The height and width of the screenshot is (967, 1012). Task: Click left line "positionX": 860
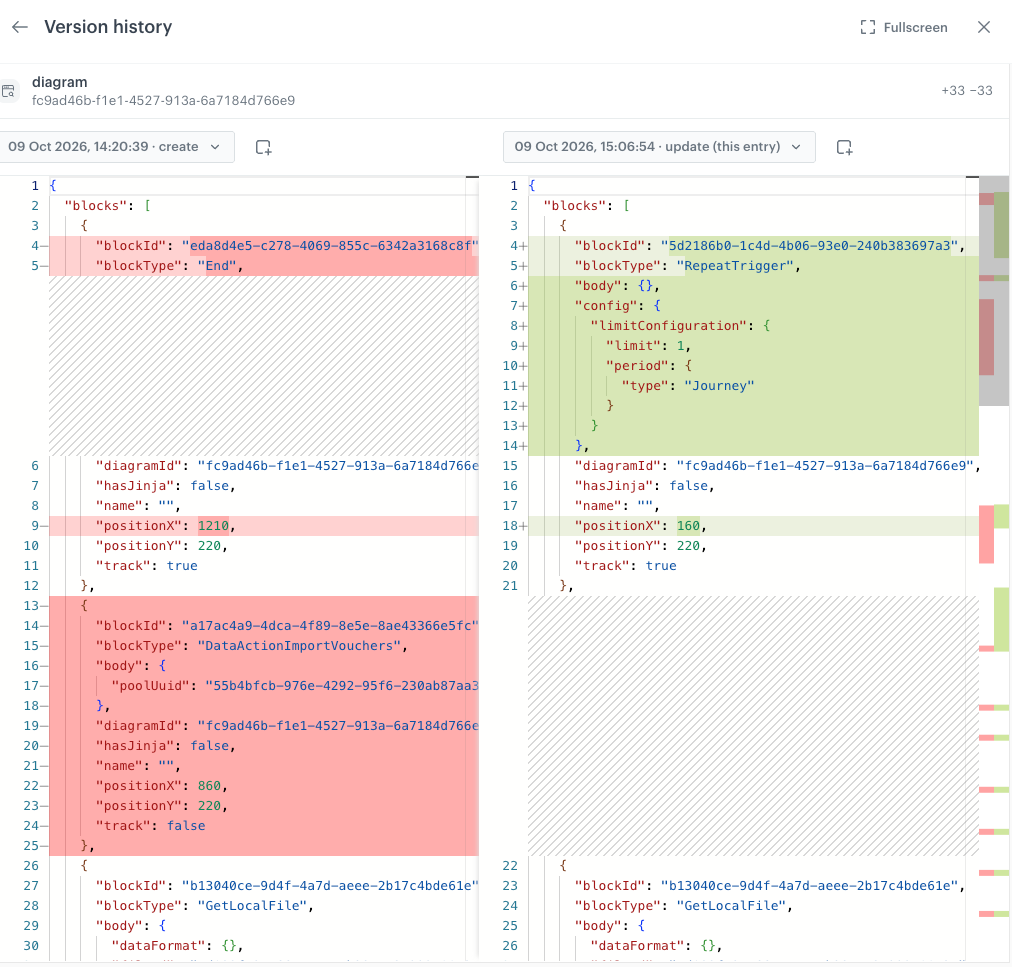coord(162,786)
